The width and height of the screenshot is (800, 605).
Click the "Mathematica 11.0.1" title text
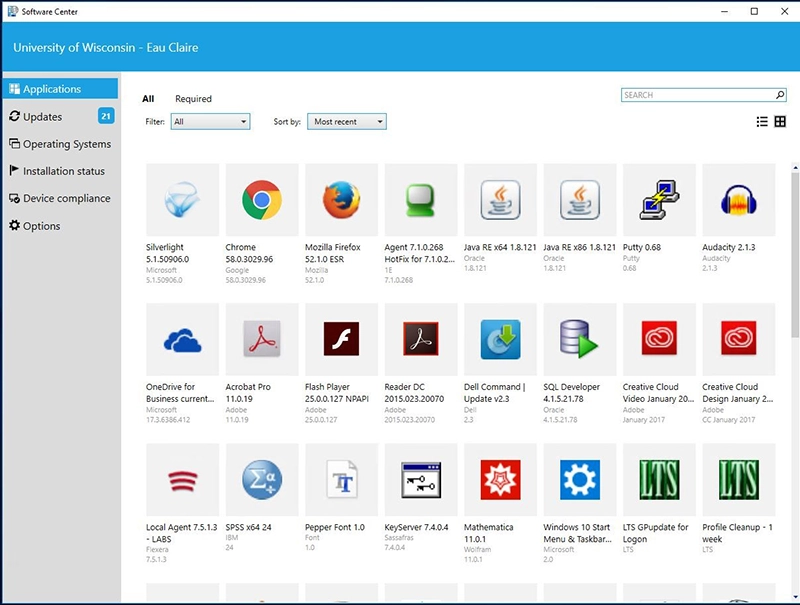click(489, 533)
